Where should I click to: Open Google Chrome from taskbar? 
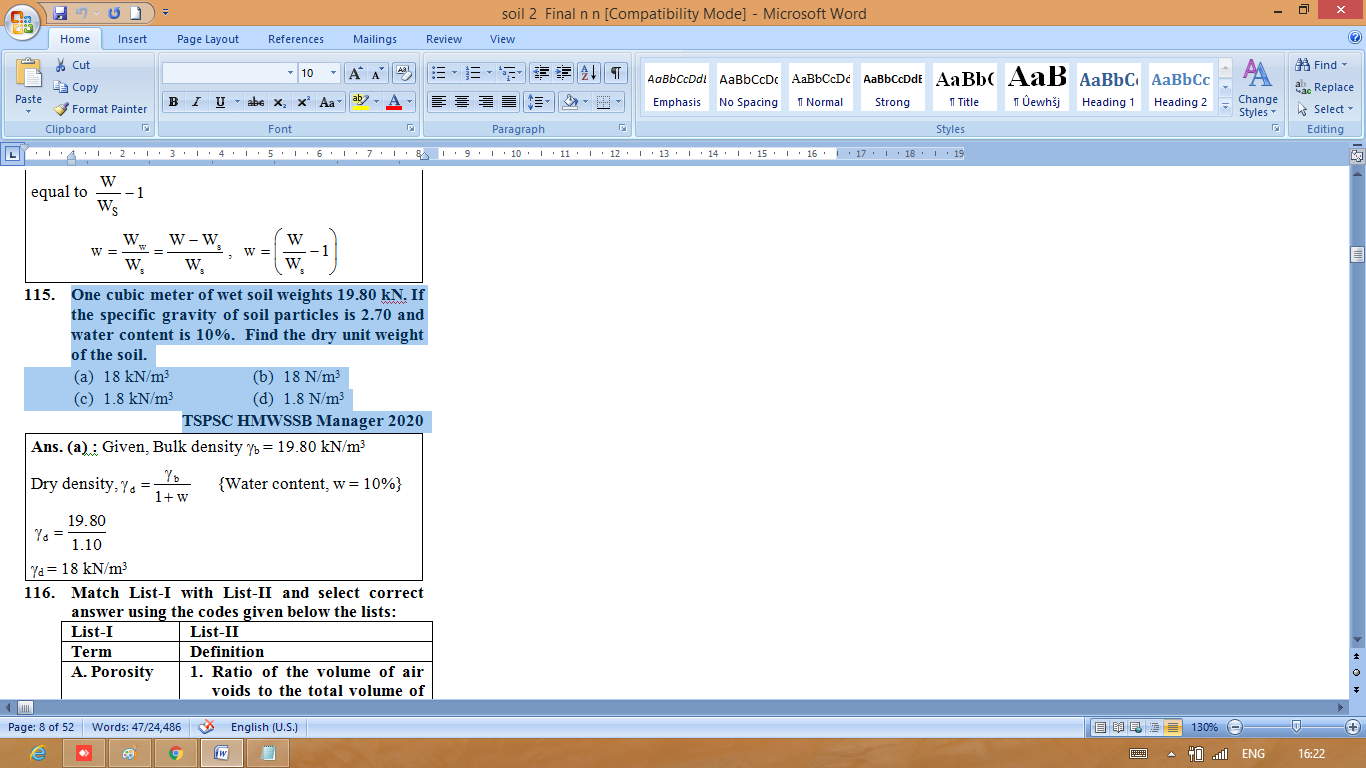(x=176, y=753)
